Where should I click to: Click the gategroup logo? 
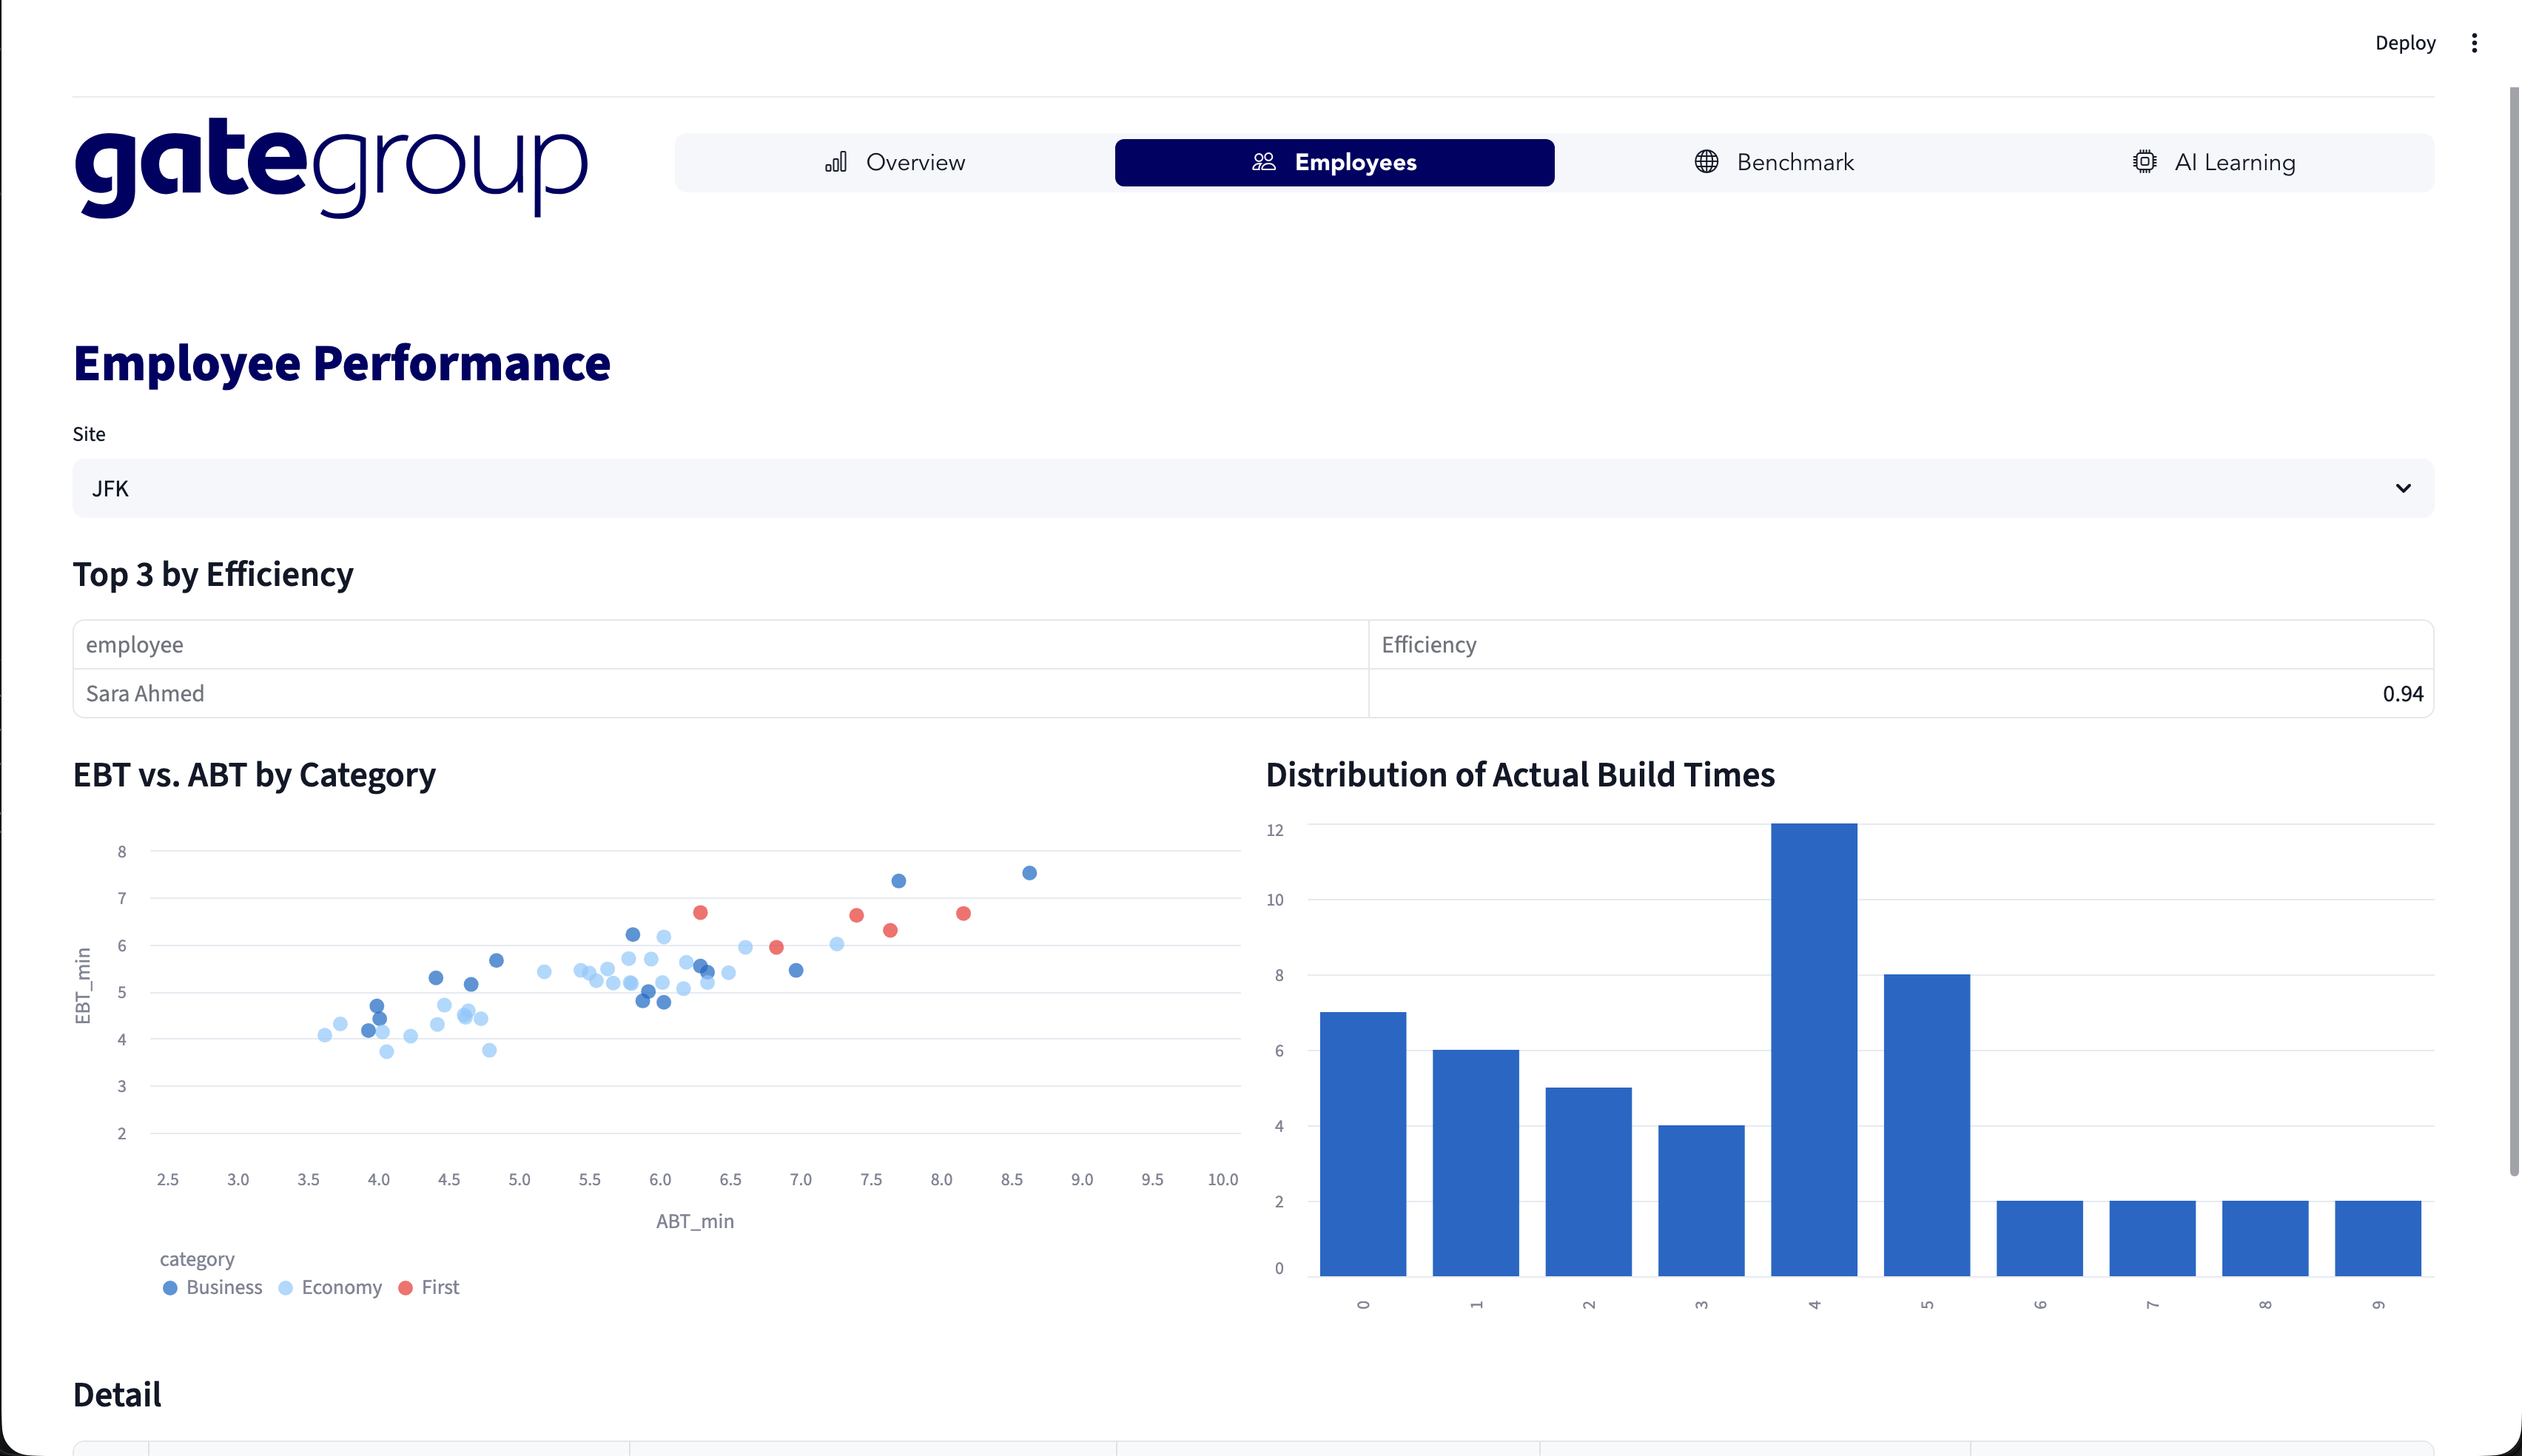tap(330, 167)
